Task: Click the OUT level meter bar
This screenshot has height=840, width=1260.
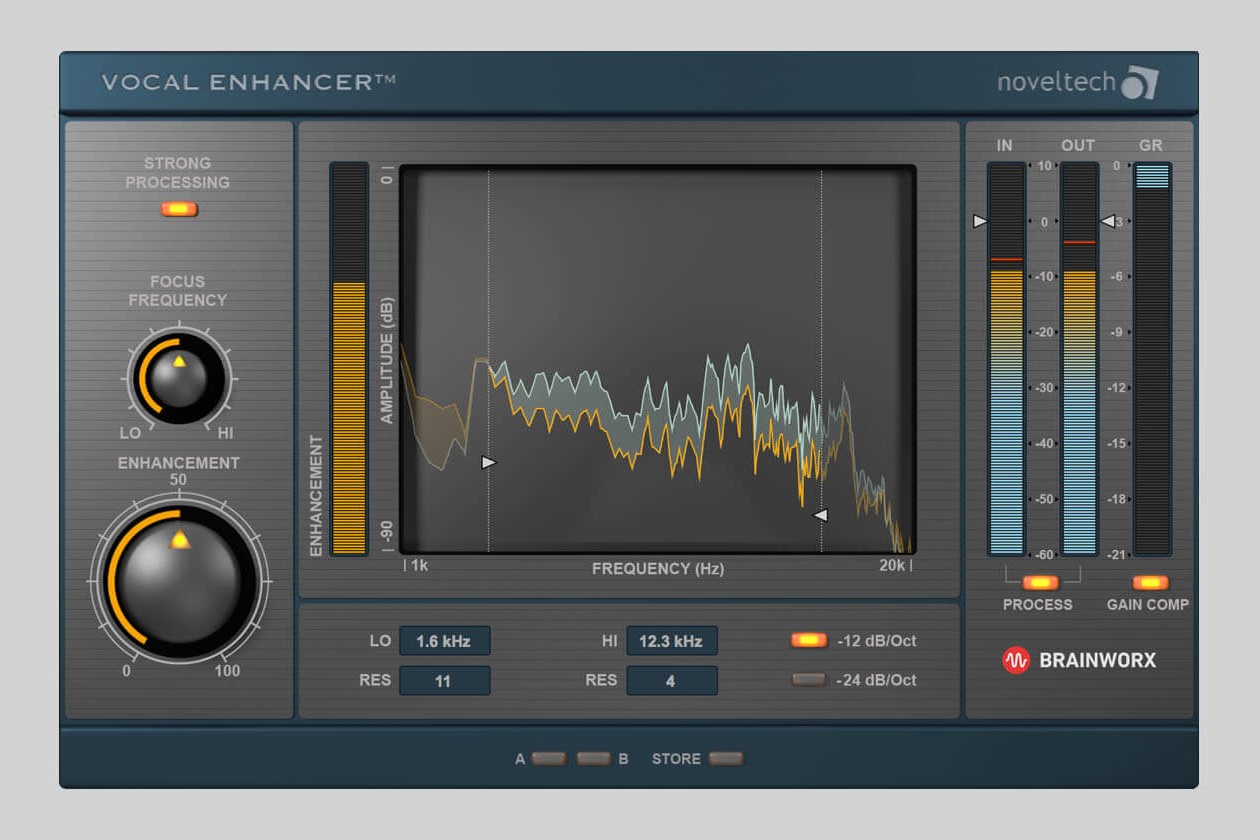Action: 1079,359
